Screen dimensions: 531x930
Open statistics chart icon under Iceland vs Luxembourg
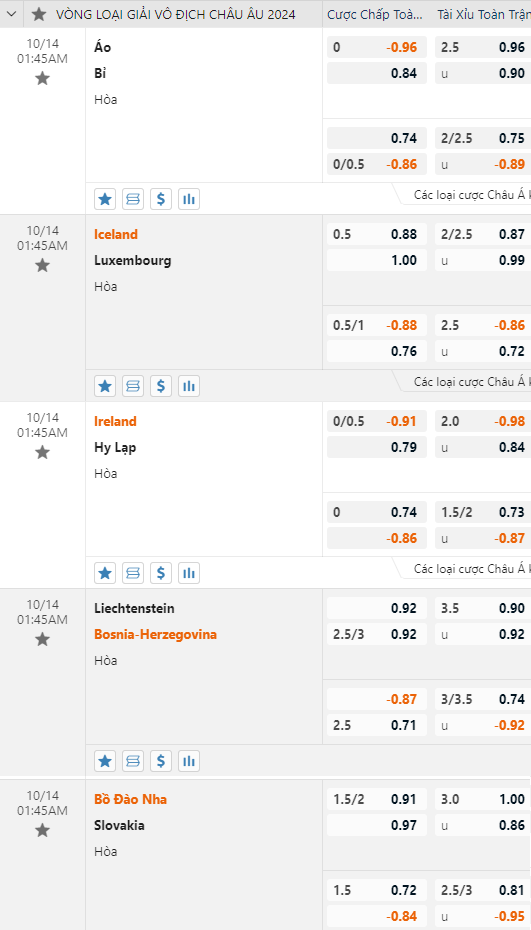(189, 386)
